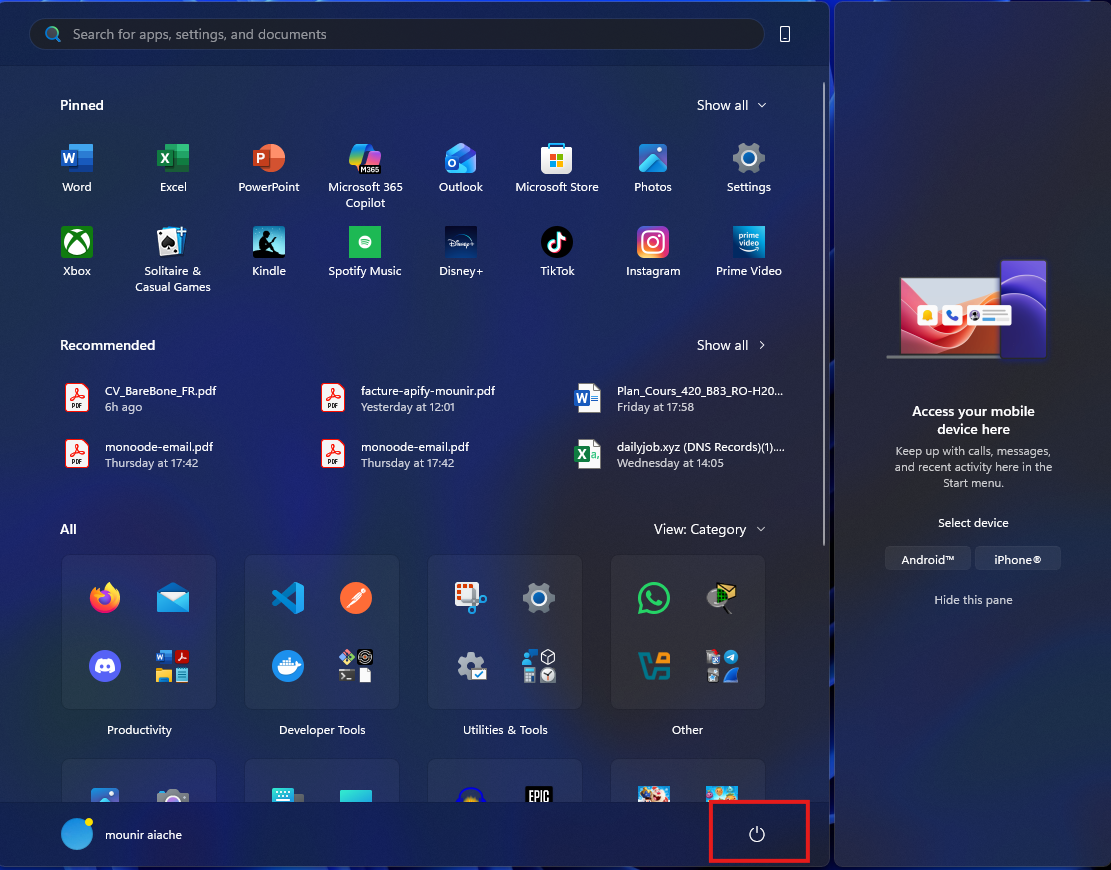Click the power button
1111x870 pixels.
click(x=757, y=834)
